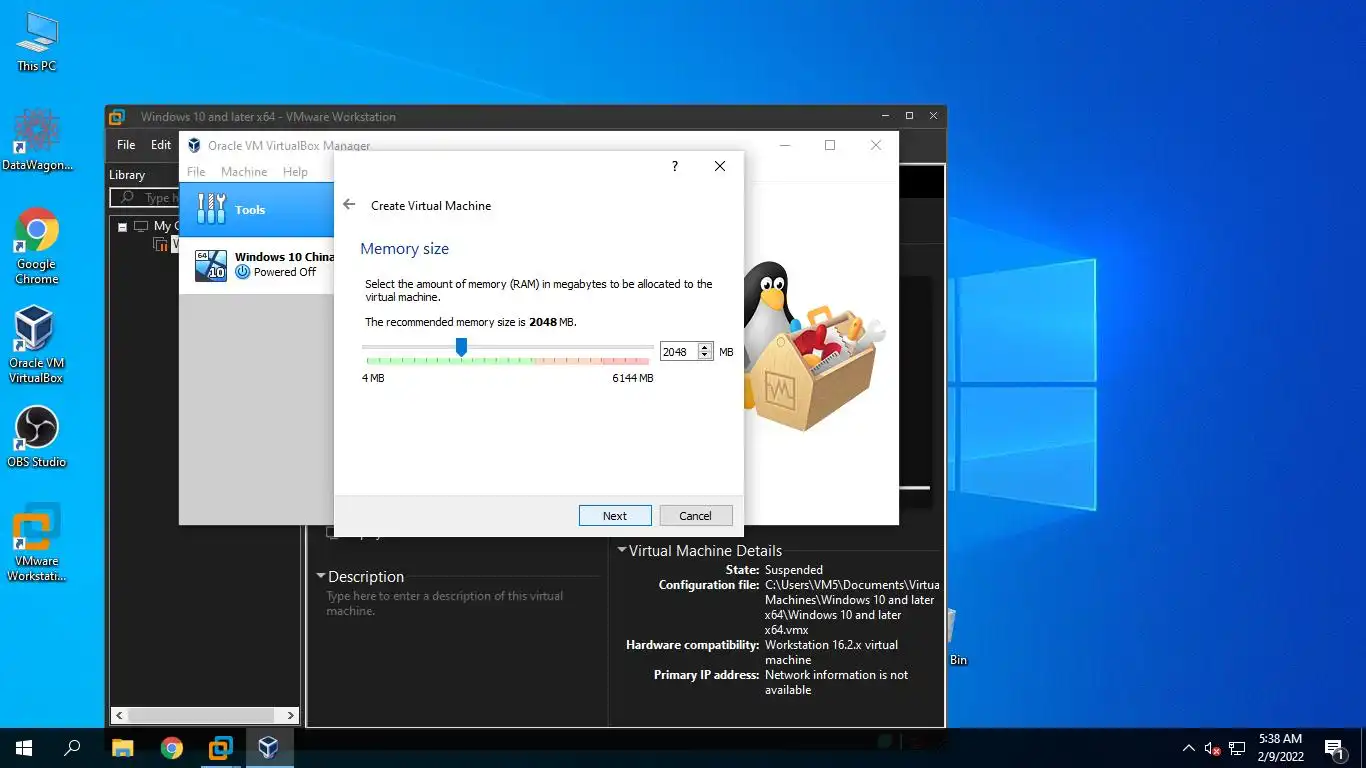
Task: Click the Configuration file path text
Action: 852,607
